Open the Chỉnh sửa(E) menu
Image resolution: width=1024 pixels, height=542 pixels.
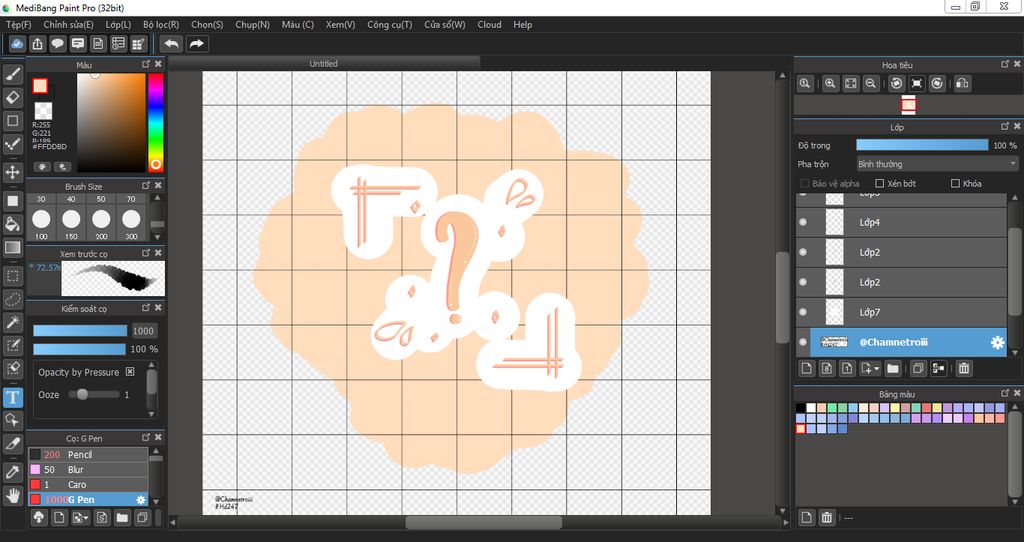(x=69, y=24)
